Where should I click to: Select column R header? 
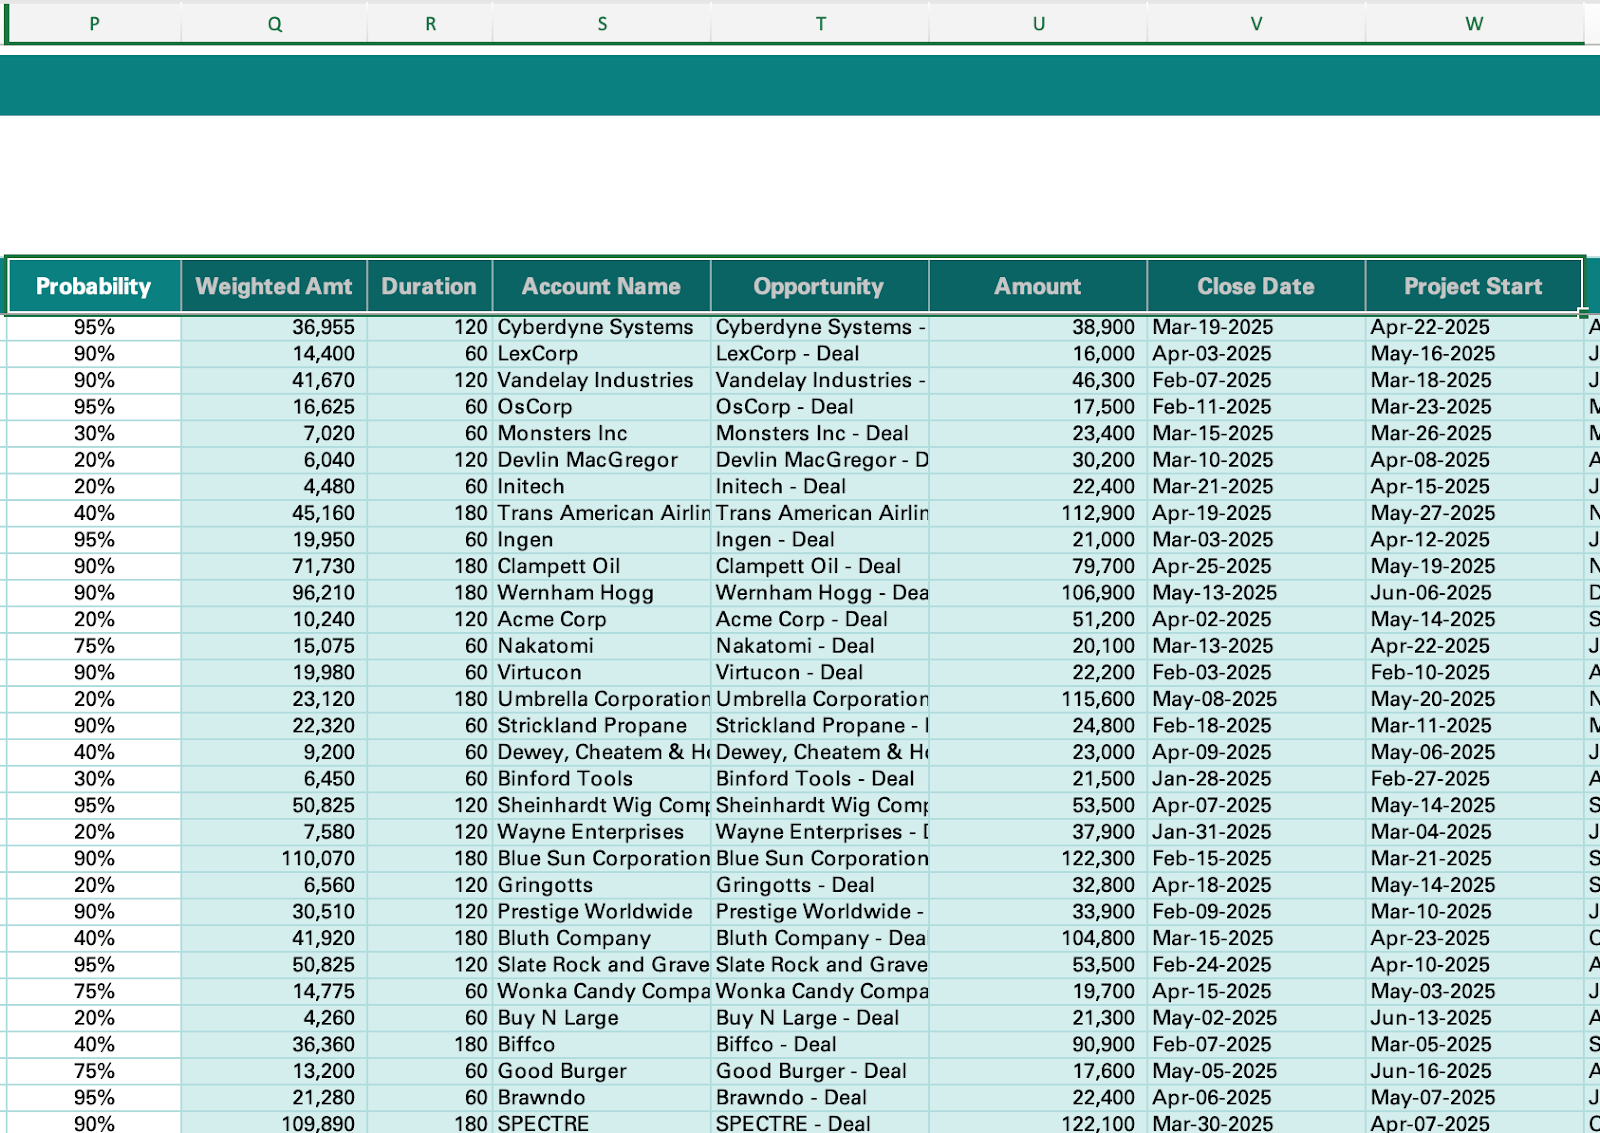[430, 23]
